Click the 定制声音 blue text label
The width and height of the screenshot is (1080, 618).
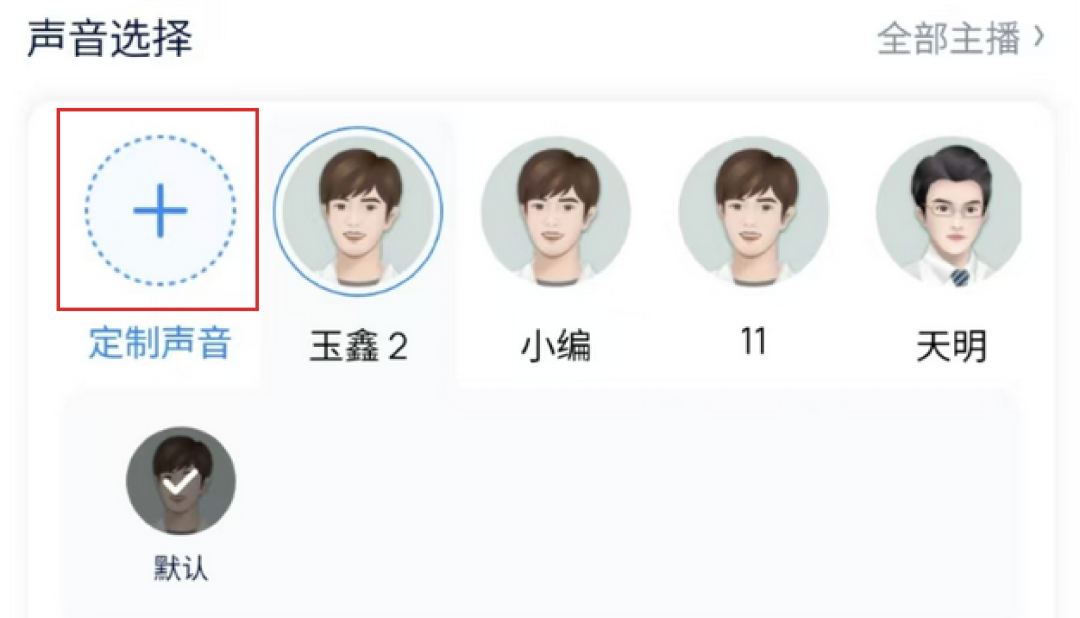tap(160, 342)
